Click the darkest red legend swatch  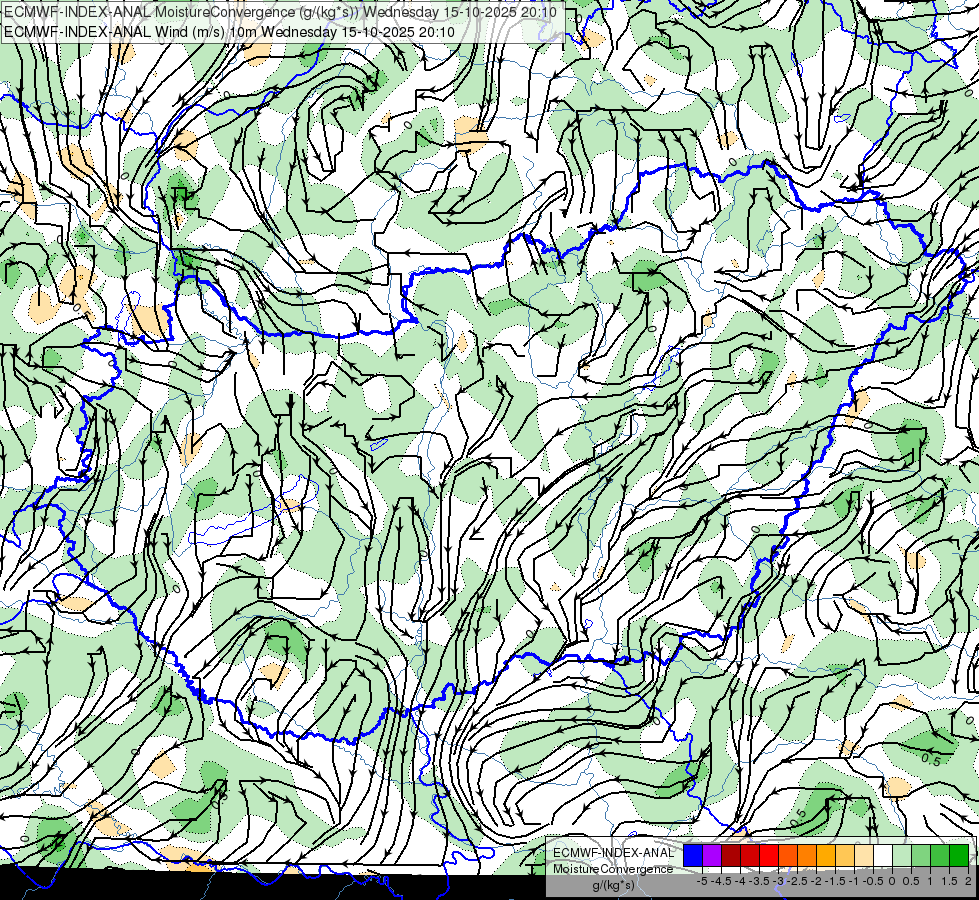pos(731,855)
